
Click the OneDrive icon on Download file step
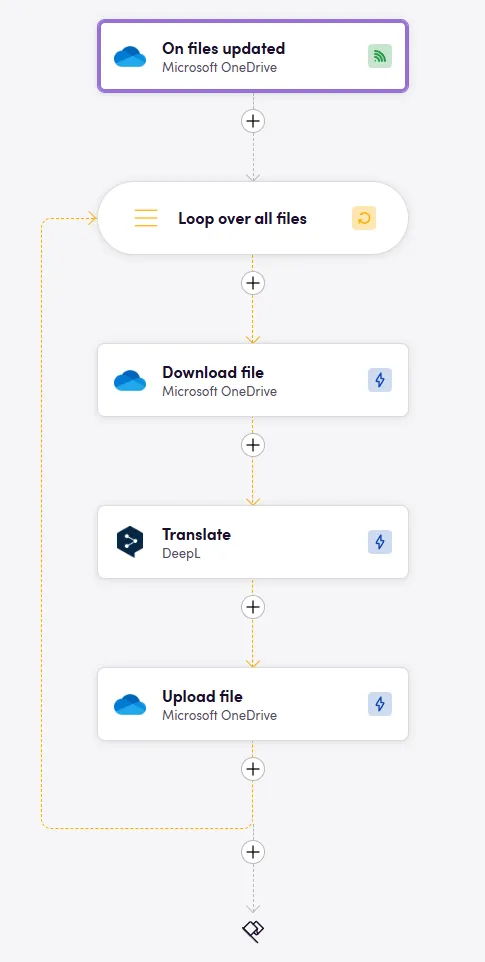[130, 380]
